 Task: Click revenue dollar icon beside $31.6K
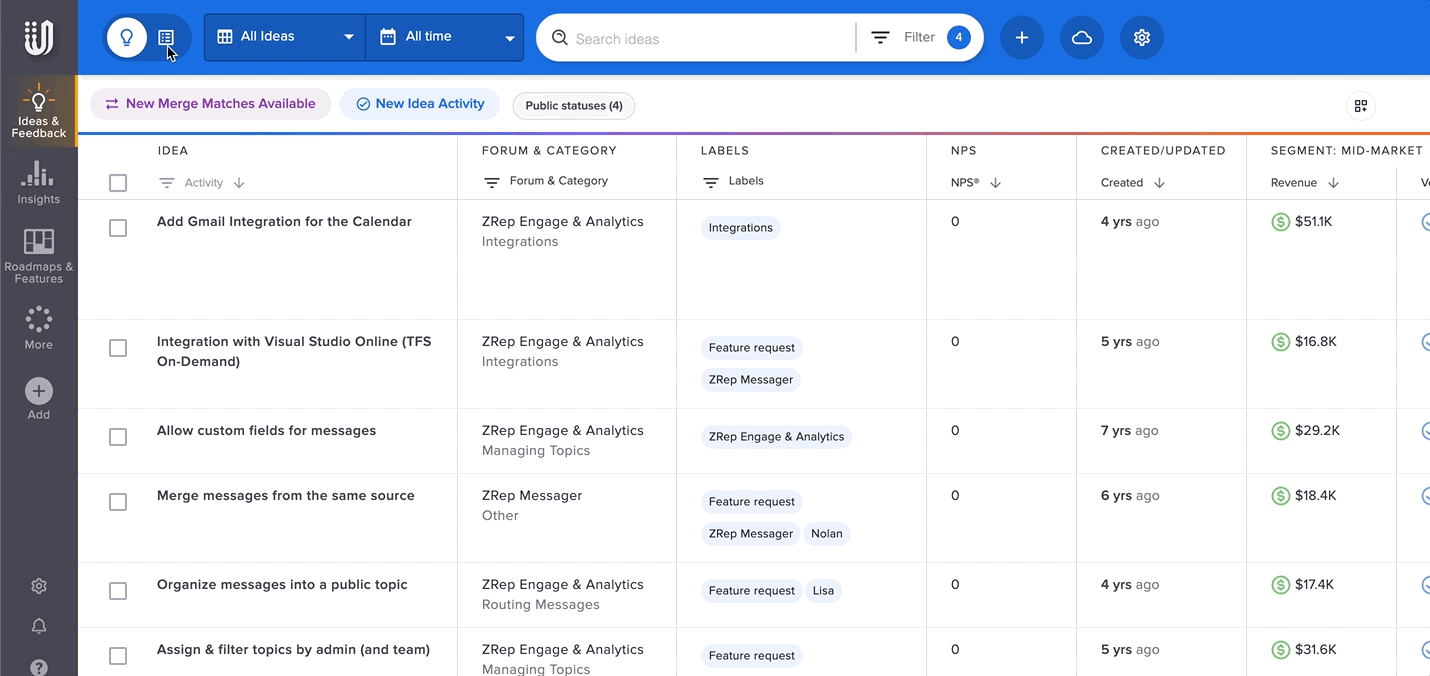(1280, 650)
